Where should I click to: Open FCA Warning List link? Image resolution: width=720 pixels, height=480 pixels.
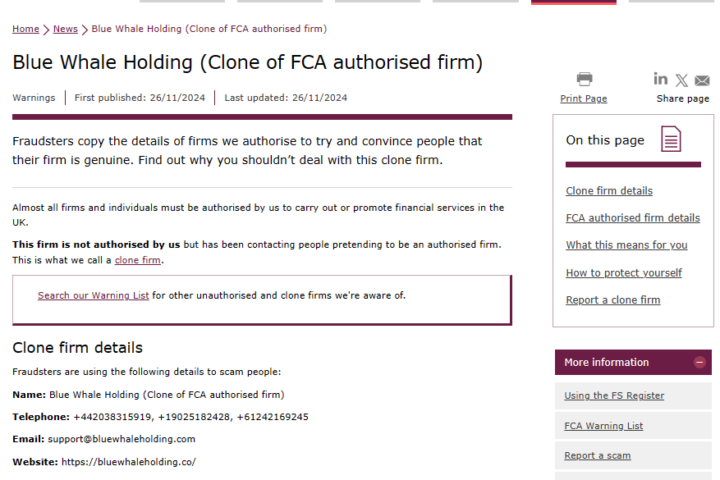[603, 426]
